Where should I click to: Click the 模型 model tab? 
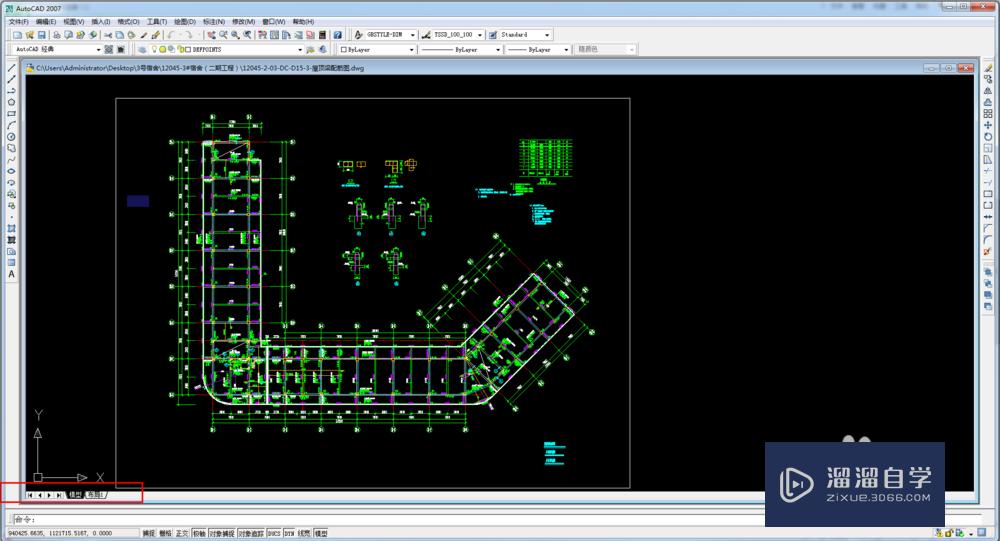point(75,495)
